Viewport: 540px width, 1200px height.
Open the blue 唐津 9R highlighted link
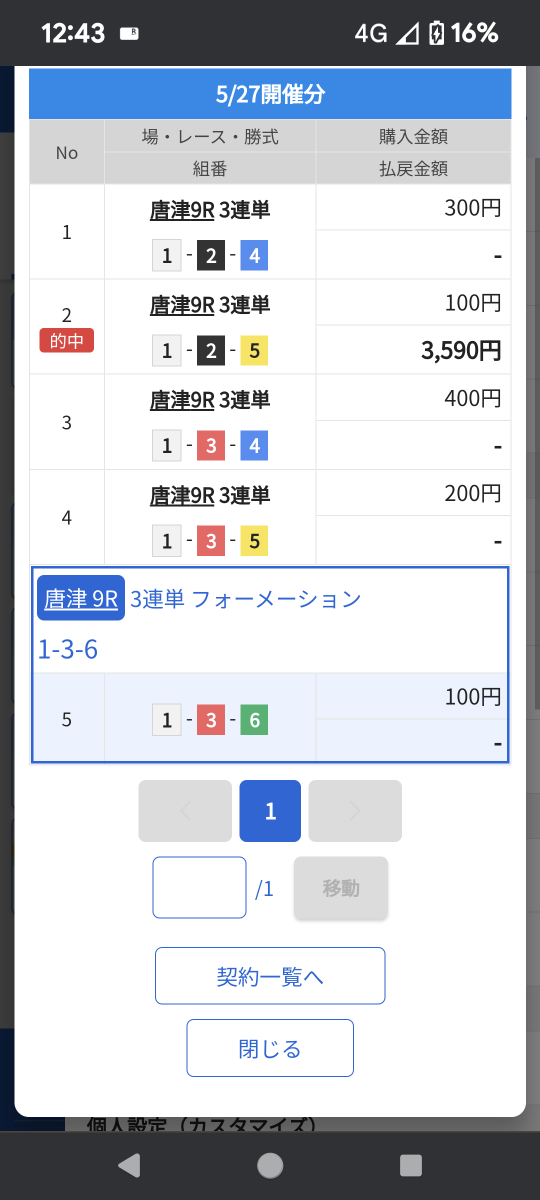pos(81,598)
